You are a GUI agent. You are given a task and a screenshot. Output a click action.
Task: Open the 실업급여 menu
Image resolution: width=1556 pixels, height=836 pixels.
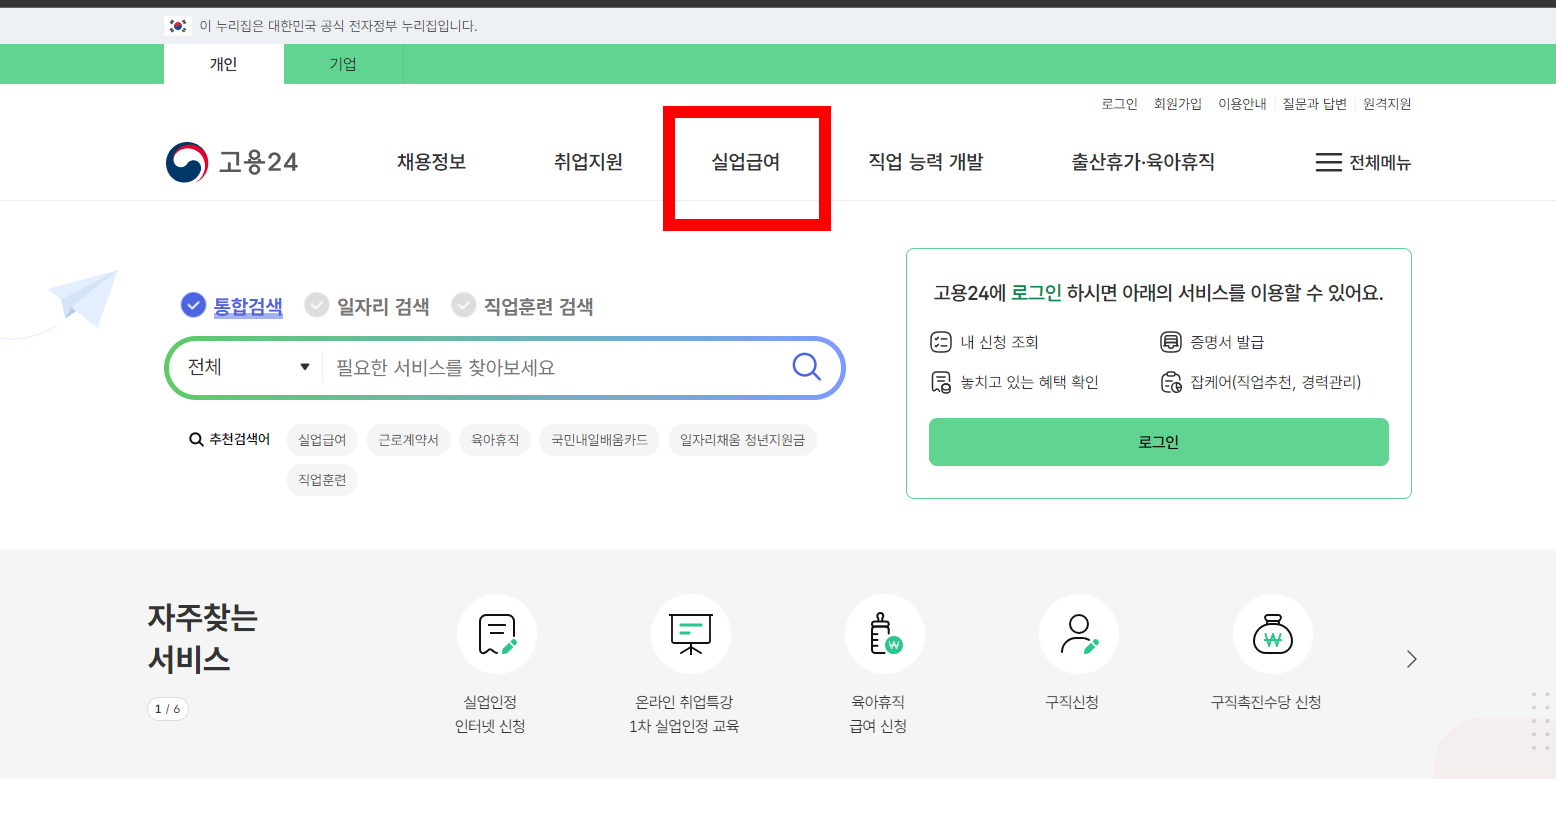tap(746, 162)
